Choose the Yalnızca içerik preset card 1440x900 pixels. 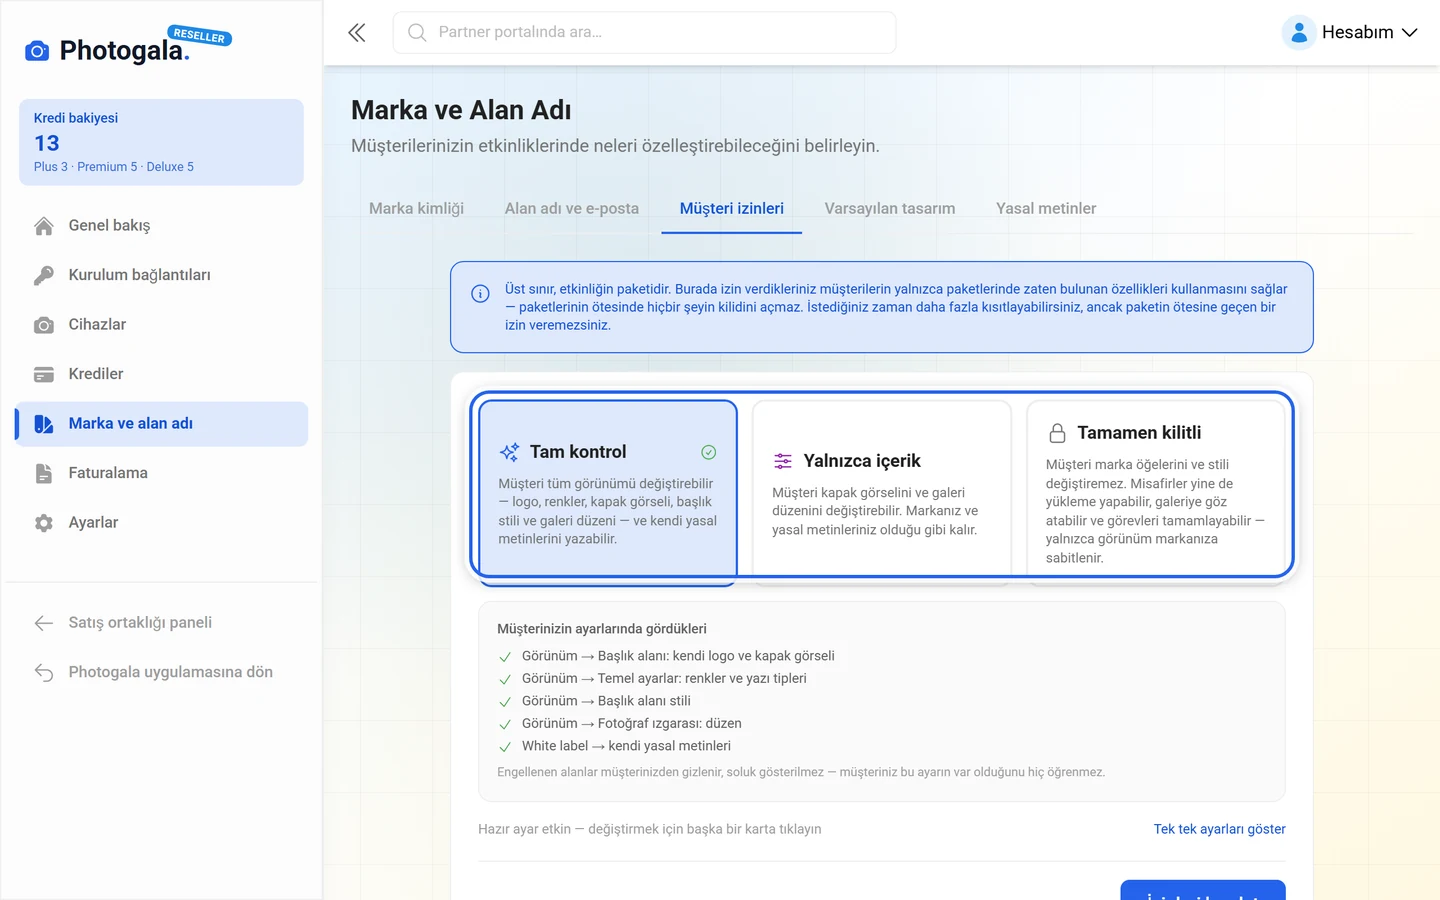click(881, 492)
